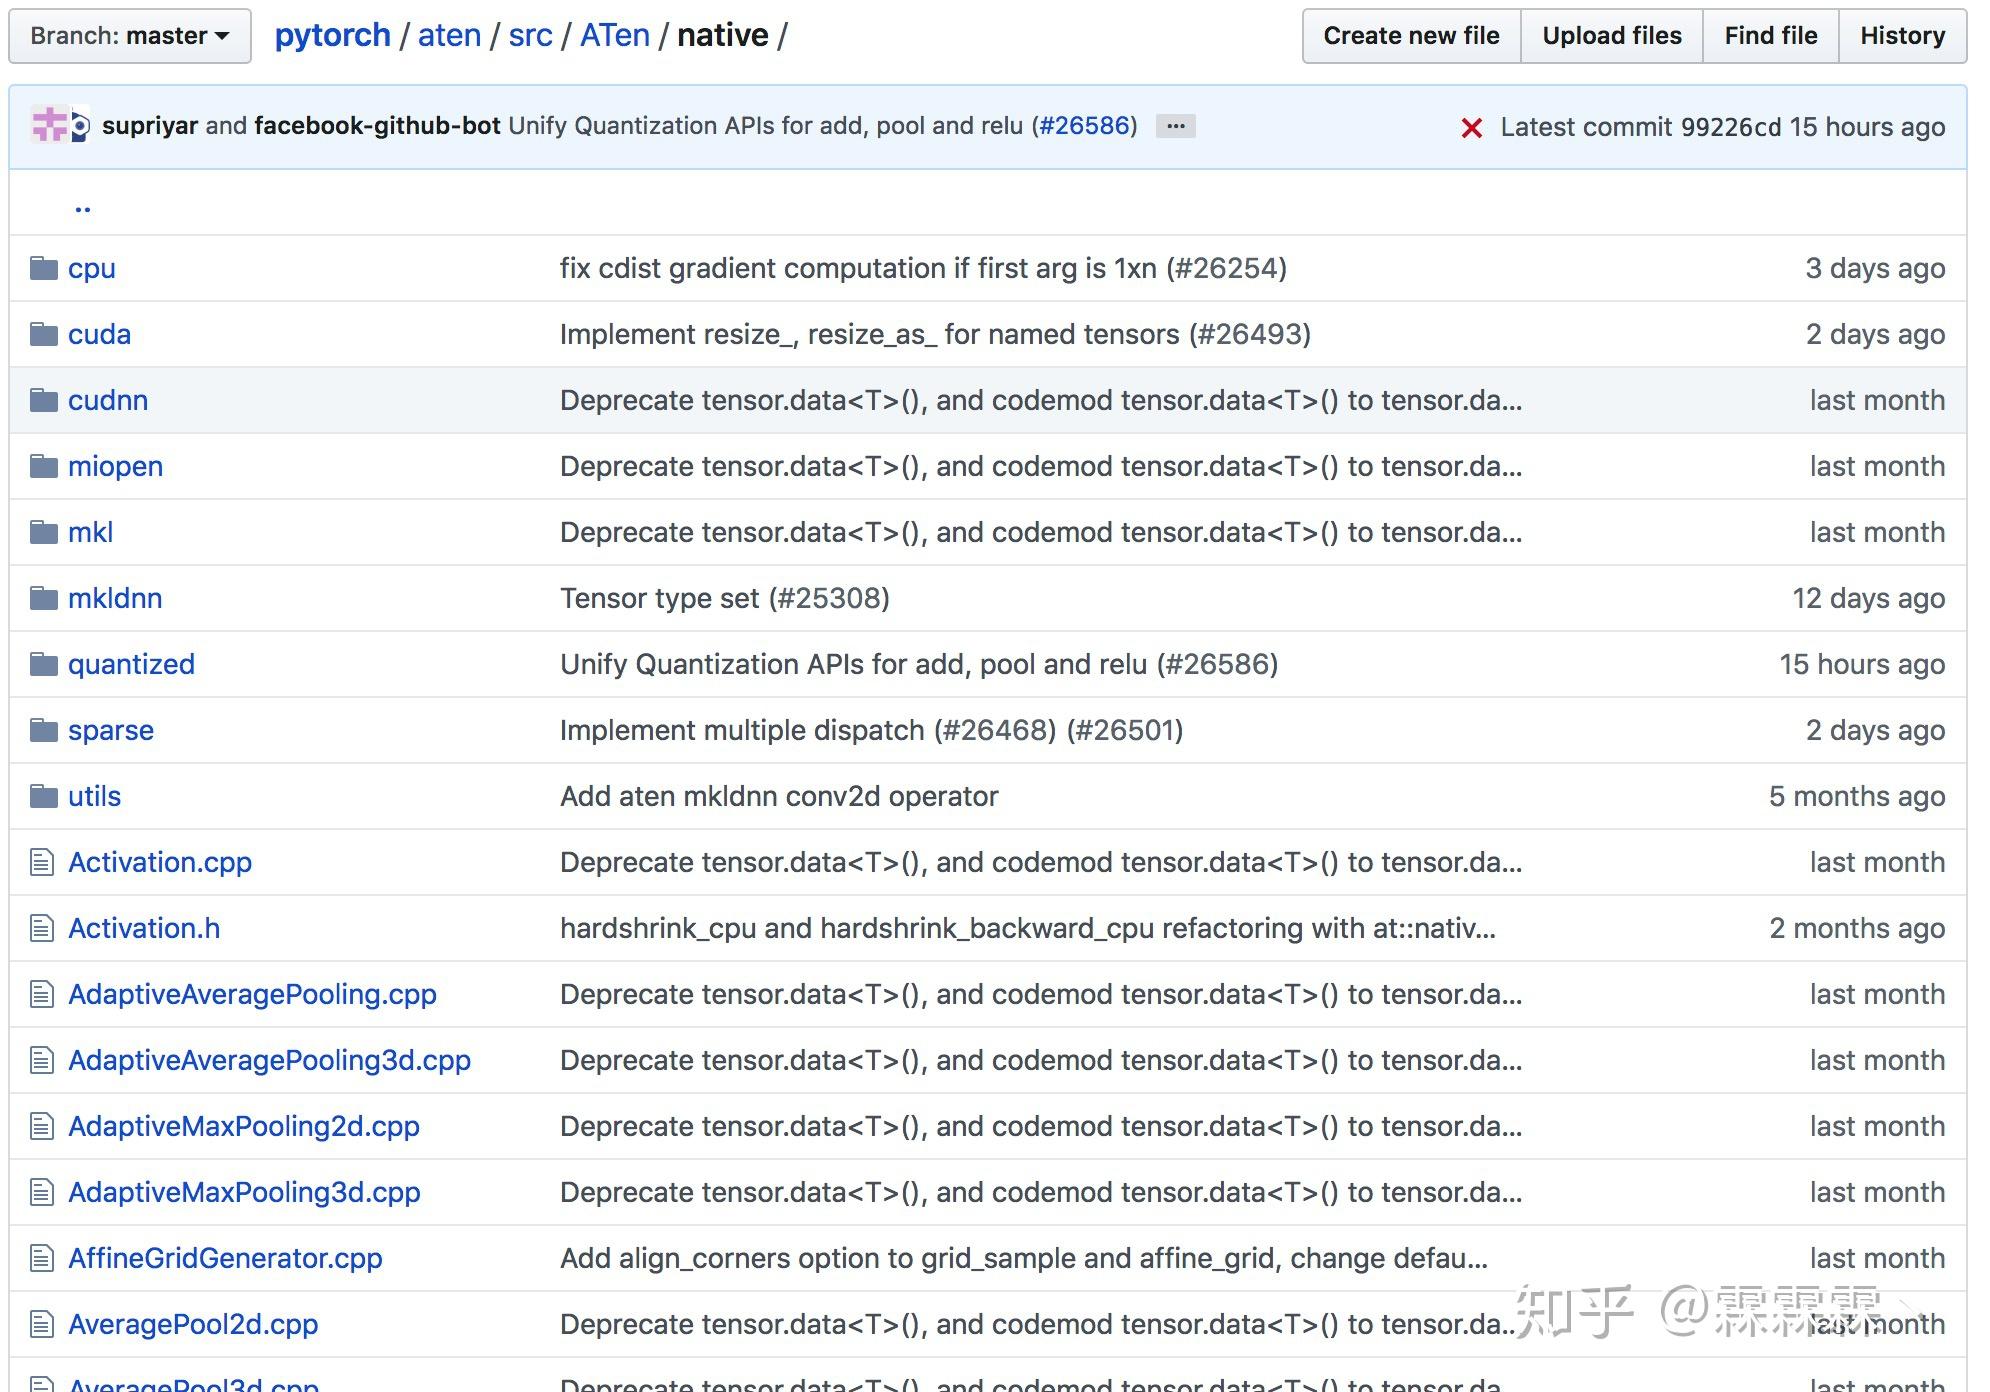Open the AdaptiveMaxPooling2d.cpp file
The image size is (1990, 1392).
(x=244, y=1126)
